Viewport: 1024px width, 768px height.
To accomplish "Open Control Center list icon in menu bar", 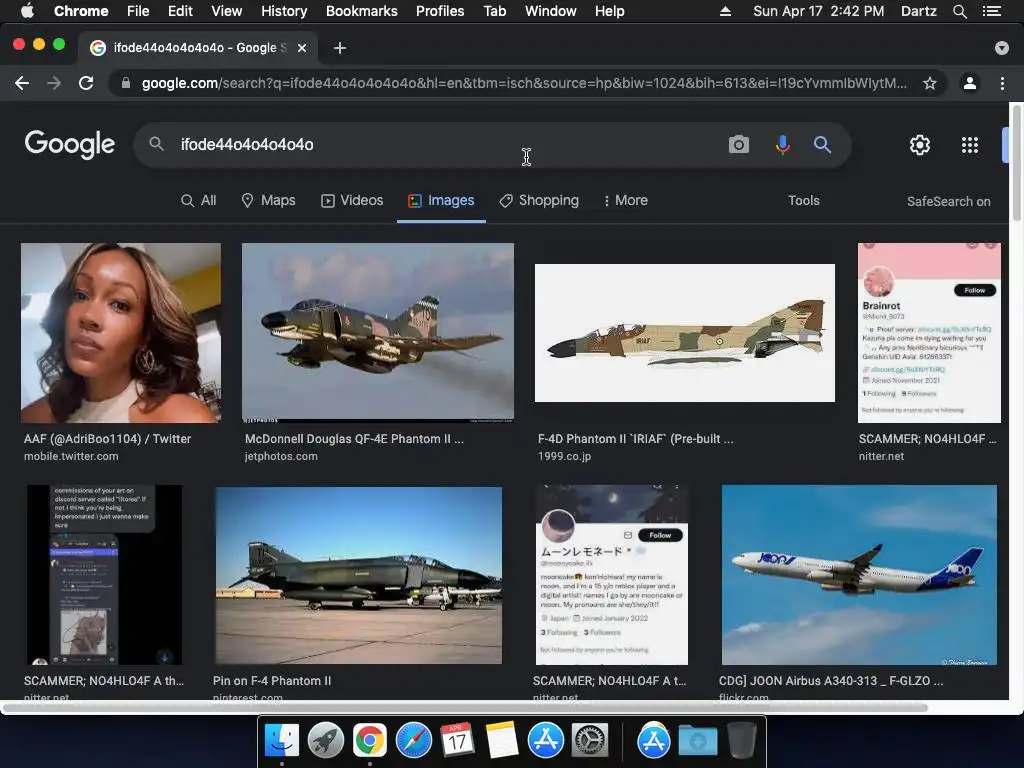I will tap(991, 11).
